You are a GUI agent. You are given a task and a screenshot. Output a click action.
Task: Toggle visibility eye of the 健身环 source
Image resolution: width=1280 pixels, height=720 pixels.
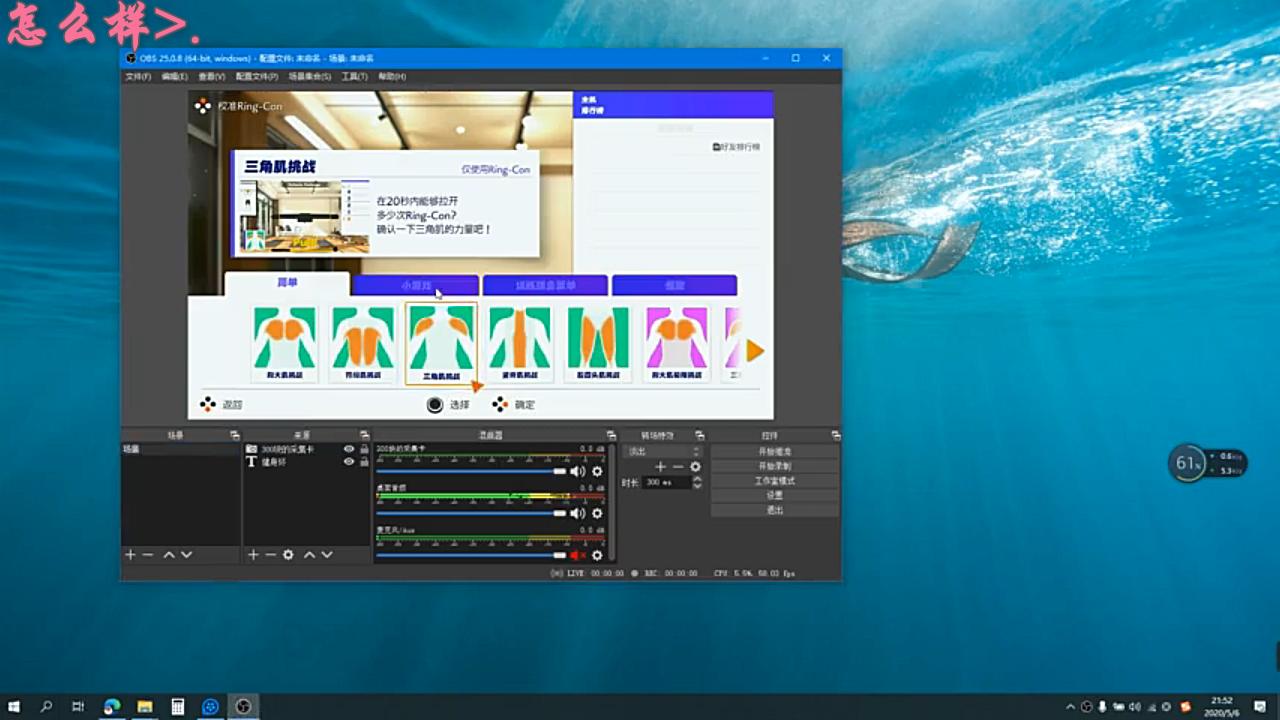pos(349,462)
